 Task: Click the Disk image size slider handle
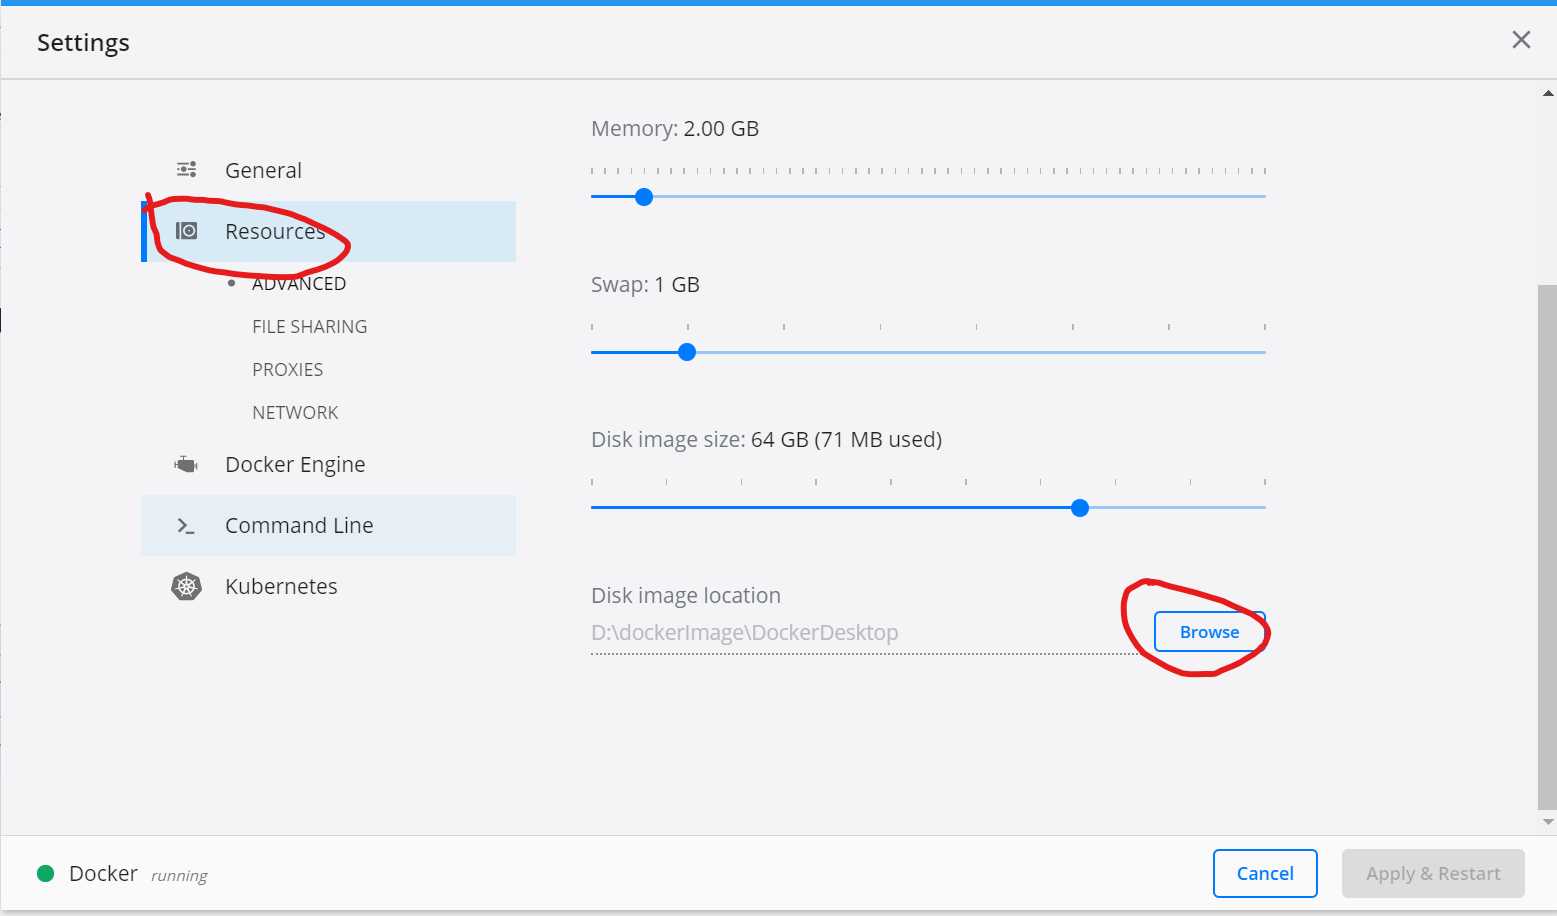tap(1080, 508)
